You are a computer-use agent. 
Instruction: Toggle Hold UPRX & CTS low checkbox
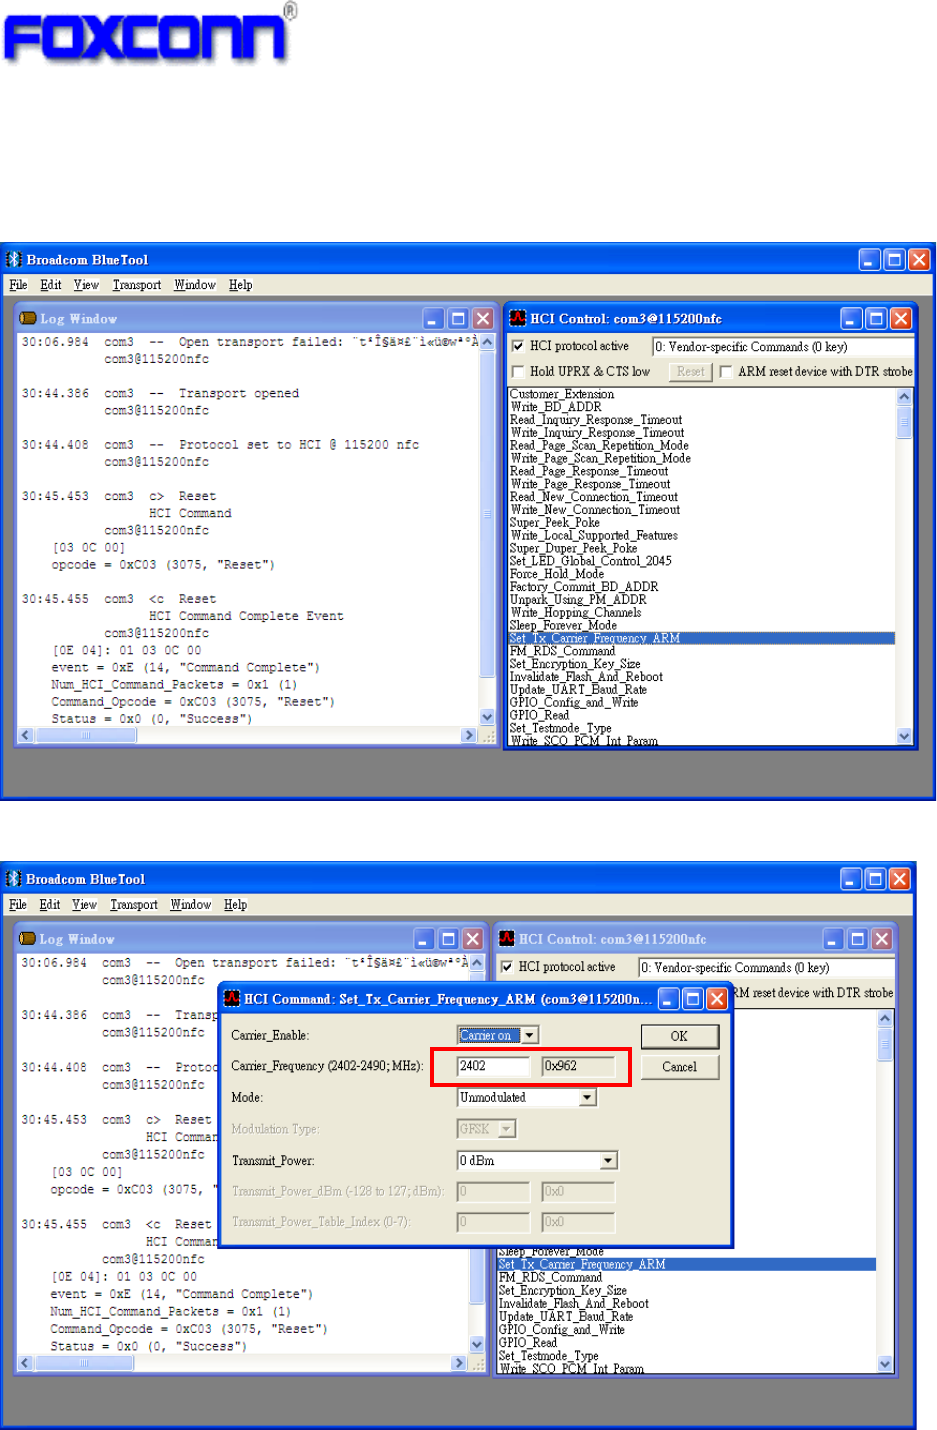518,372
